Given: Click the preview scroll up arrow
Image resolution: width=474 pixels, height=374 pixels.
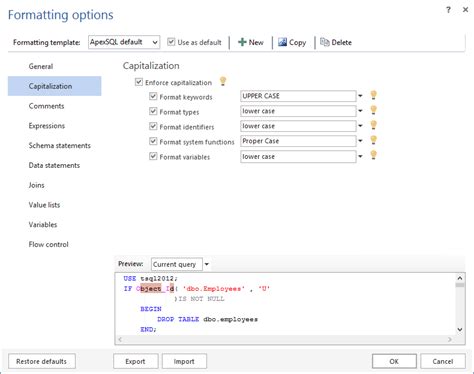Looking at the screenshot, I should 460,278.
